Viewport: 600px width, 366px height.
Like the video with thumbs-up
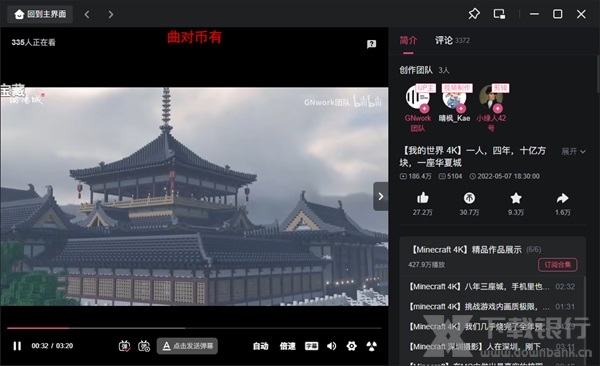pyautogui.click(x=422, y=198)
